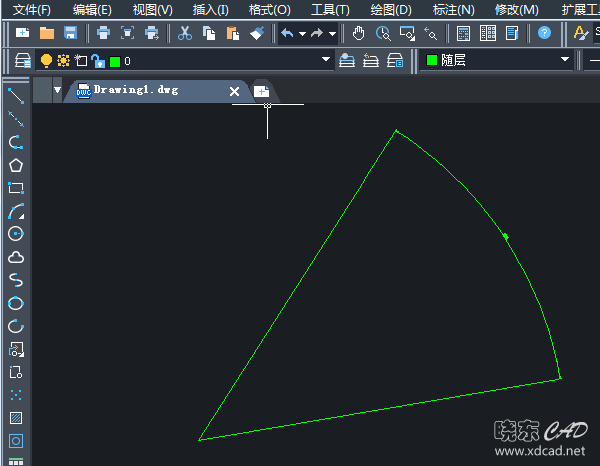Expand the layer dropdown list
Viewport: 600px width, 466px height.
point(326,61)
